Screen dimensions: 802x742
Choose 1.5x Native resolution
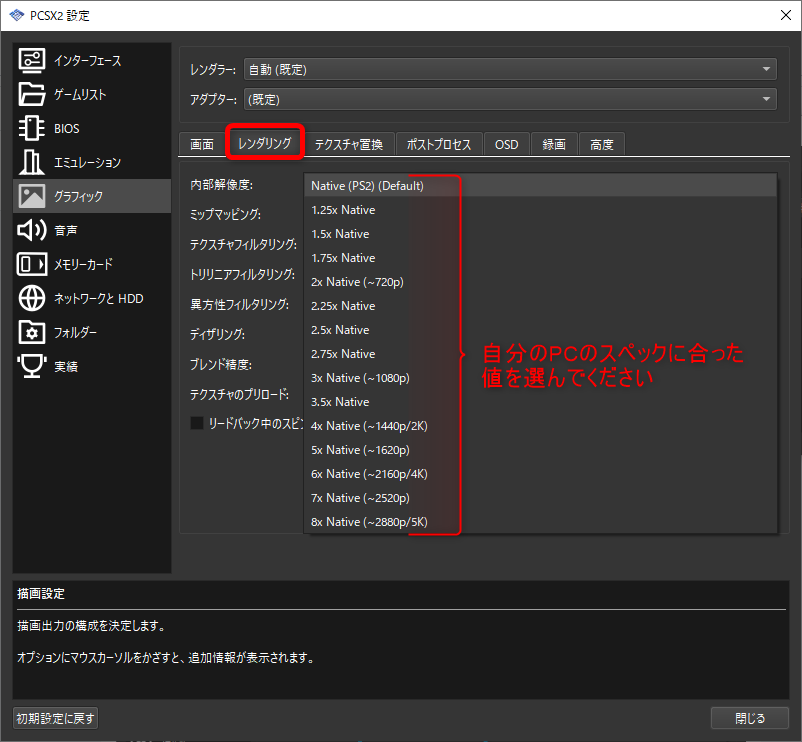pyautogui.click(x=541, y=234)
